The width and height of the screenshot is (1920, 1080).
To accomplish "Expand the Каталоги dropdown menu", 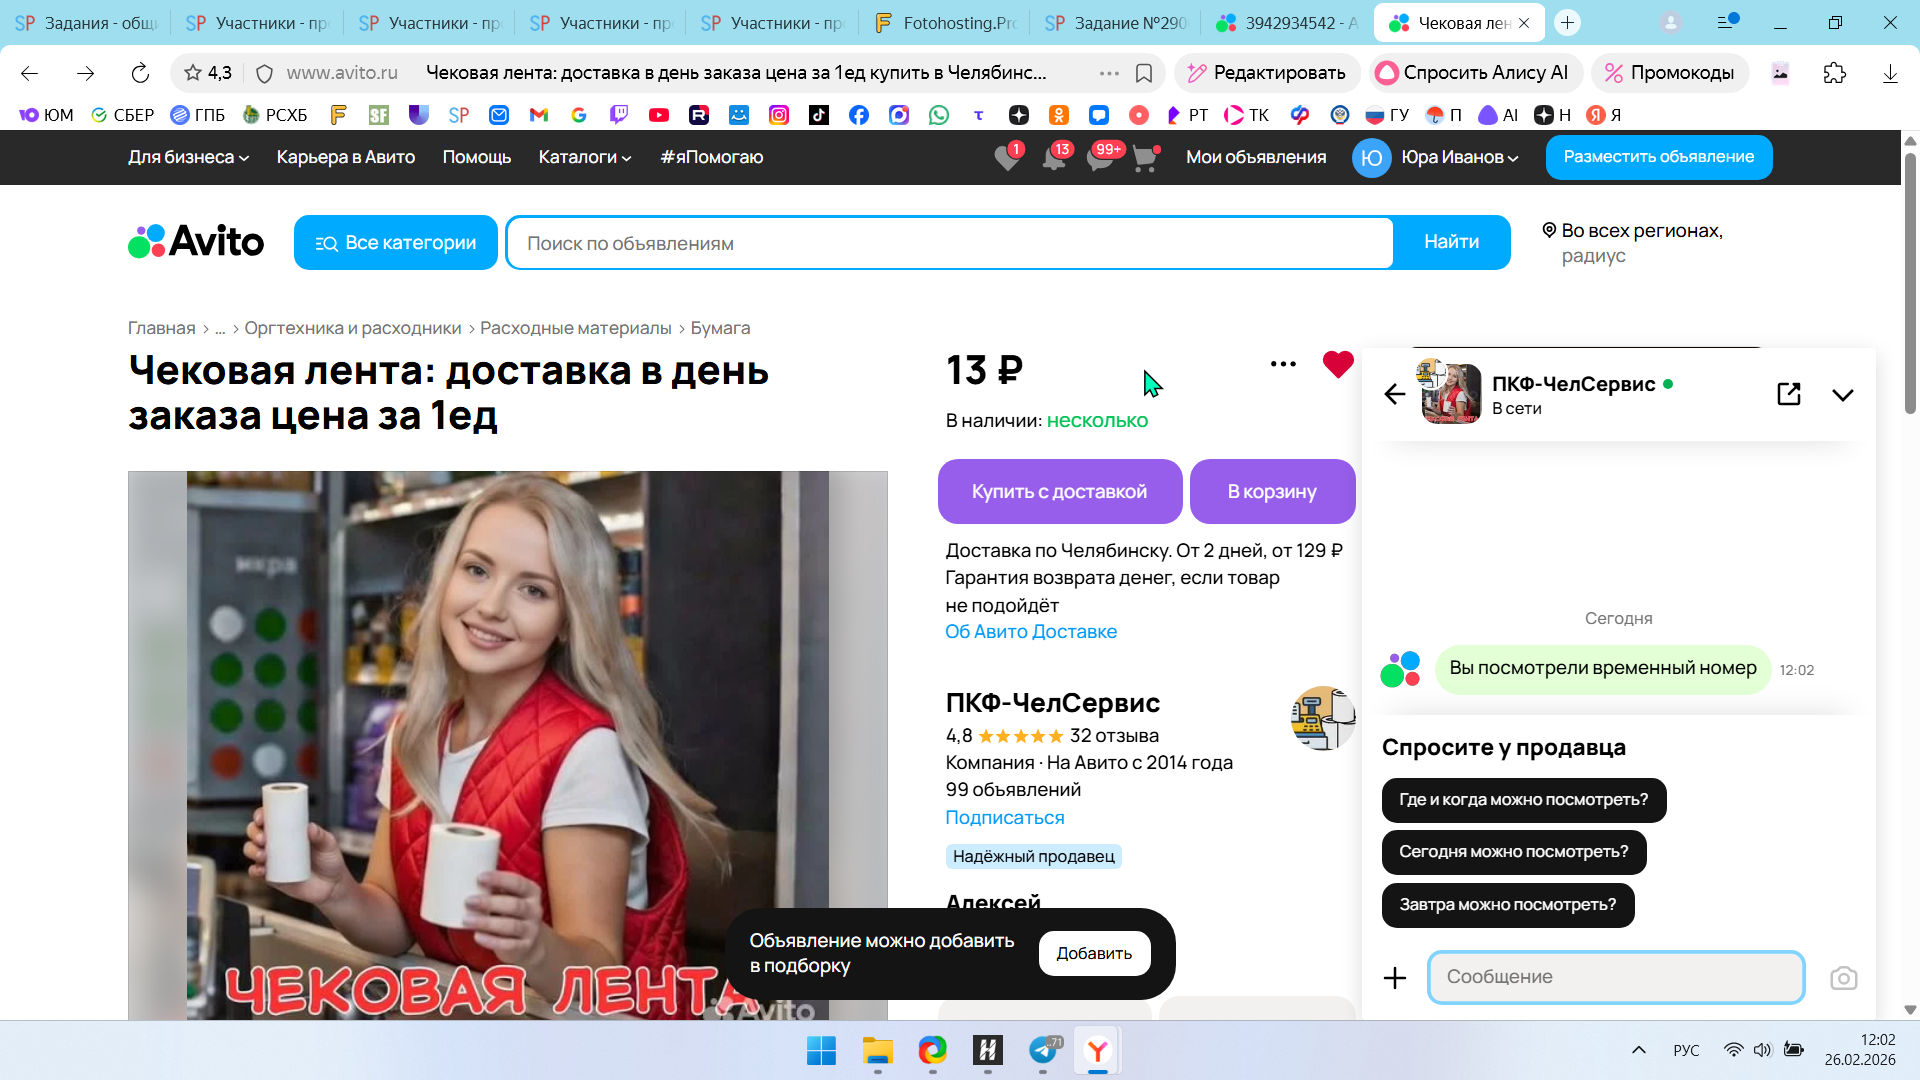I will (584, 157).
